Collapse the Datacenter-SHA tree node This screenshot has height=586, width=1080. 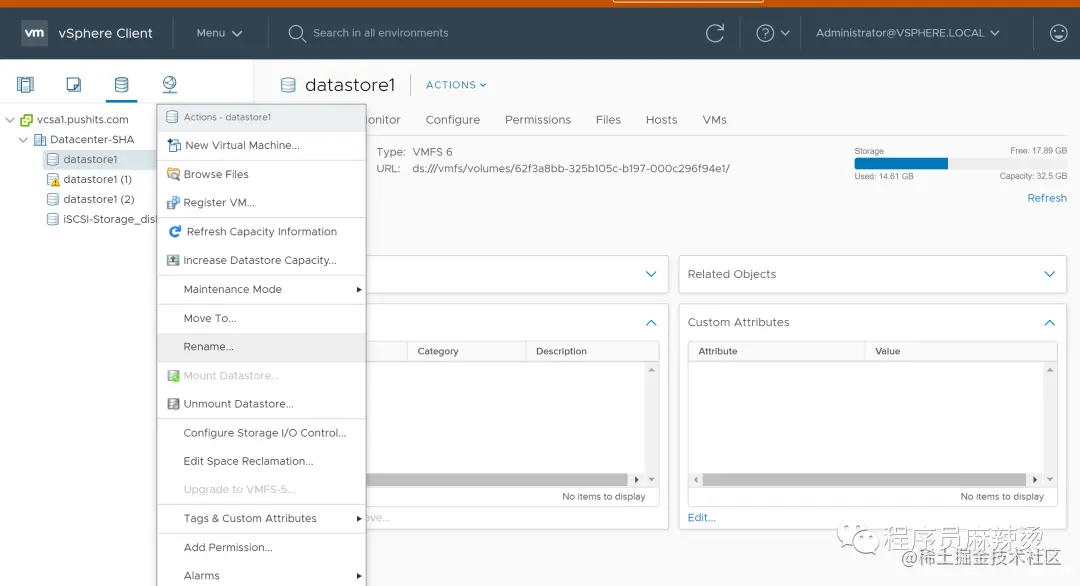[23, 140]
